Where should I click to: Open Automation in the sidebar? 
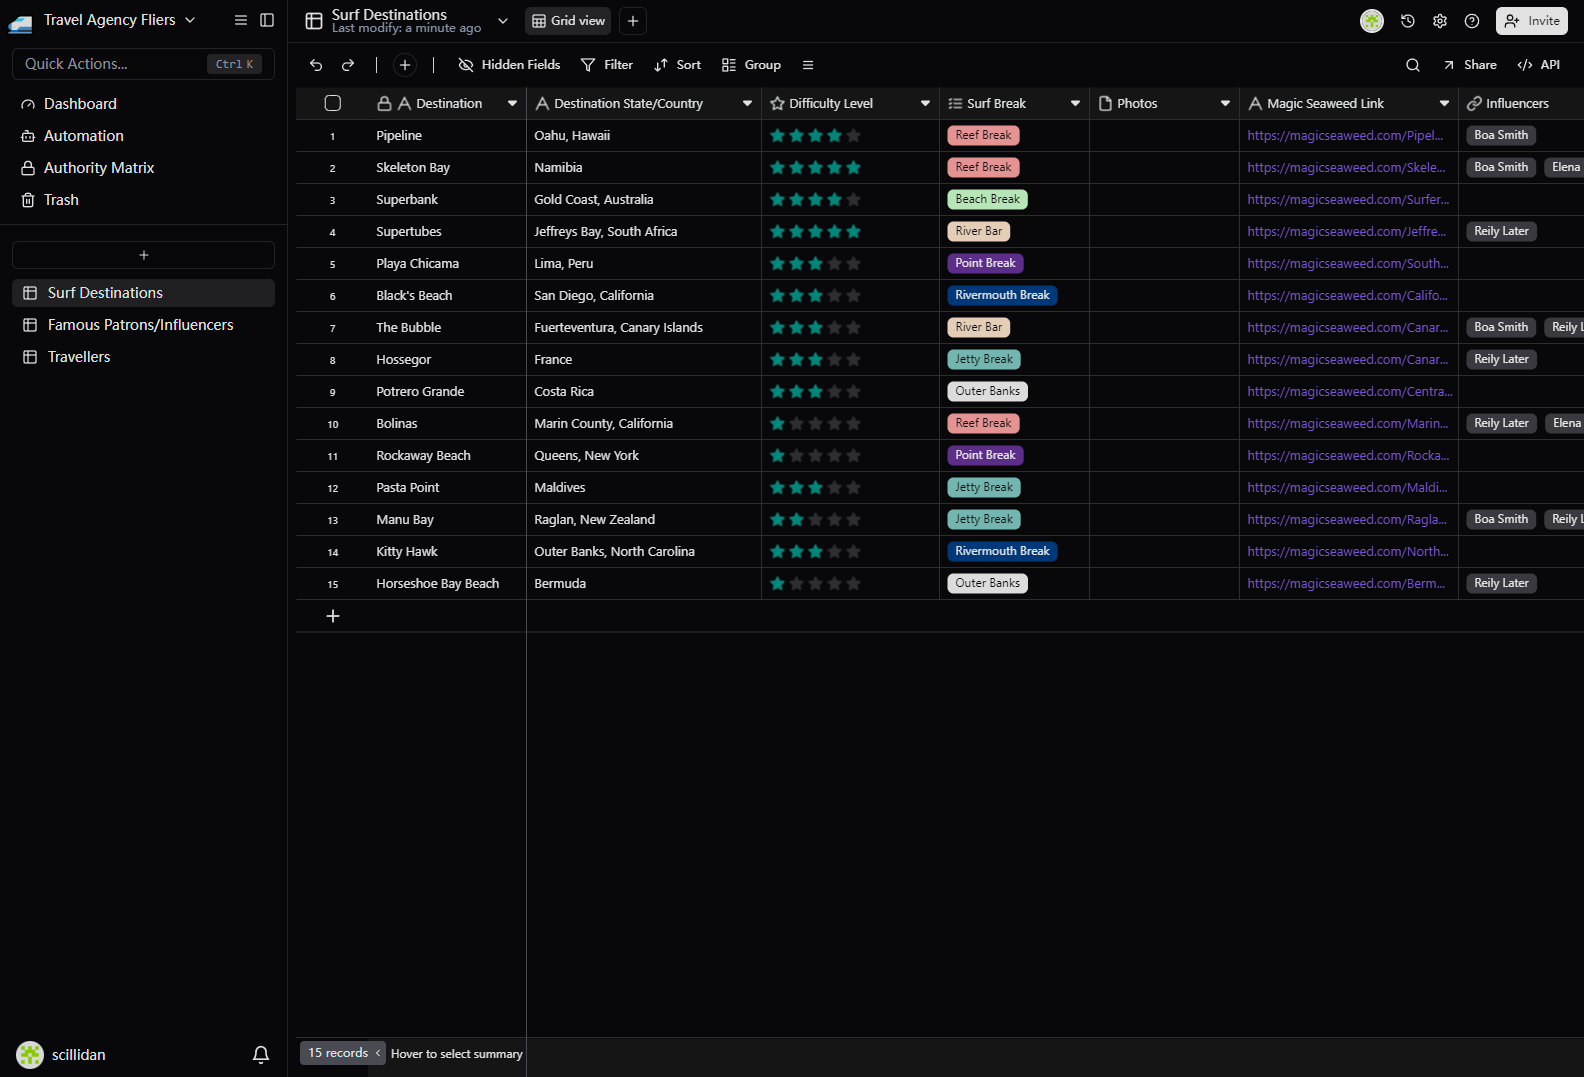144,136
